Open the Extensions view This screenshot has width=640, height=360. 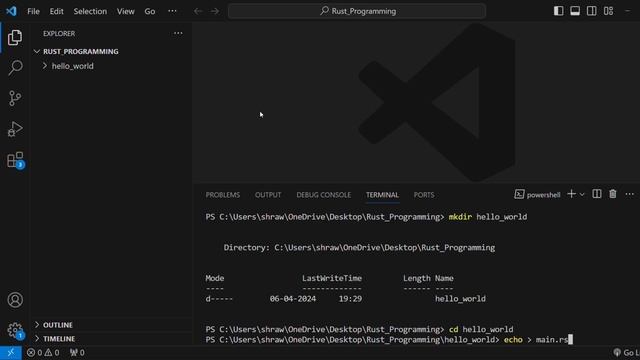click(x=16, y=160)
